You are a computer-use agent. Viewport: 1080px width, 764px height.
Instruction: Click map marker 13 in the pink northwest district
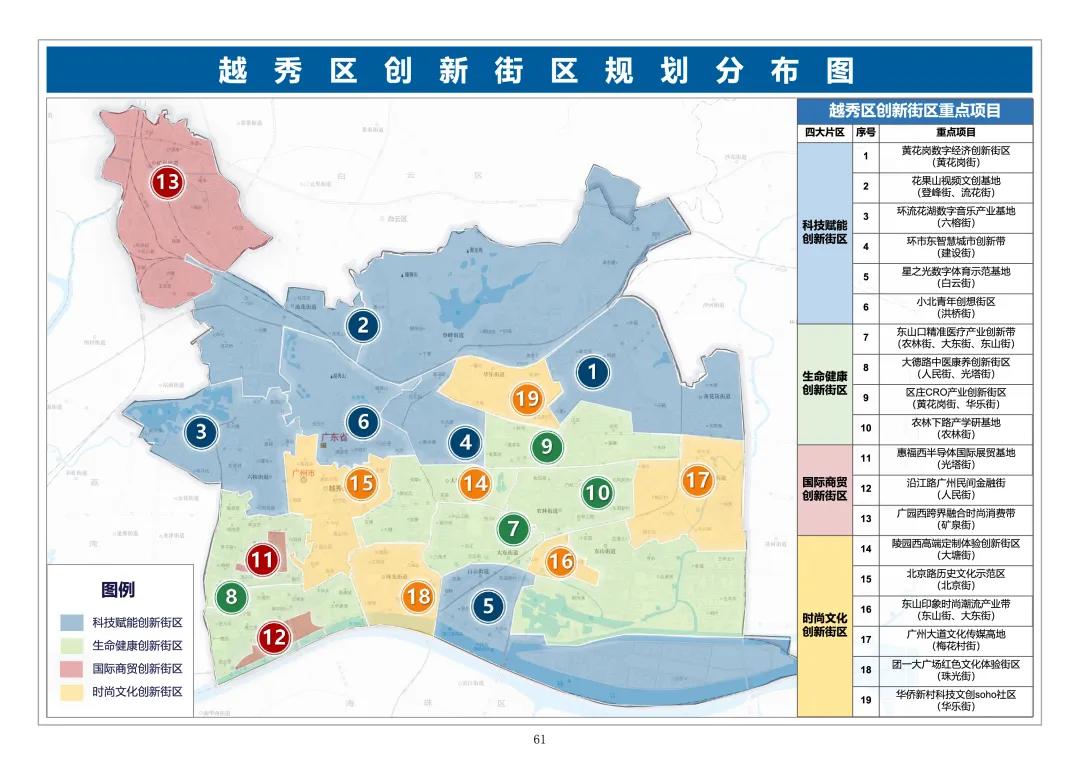[169, 183]
